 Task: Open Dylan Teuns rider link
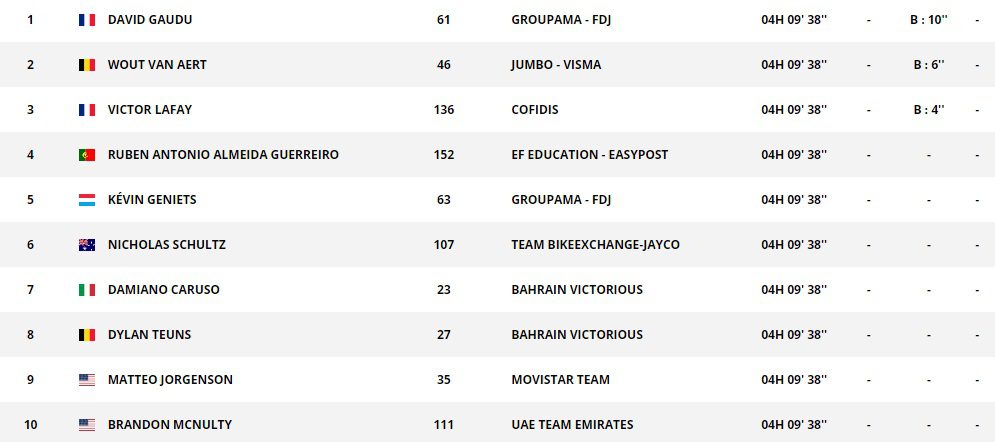[149, 335]
